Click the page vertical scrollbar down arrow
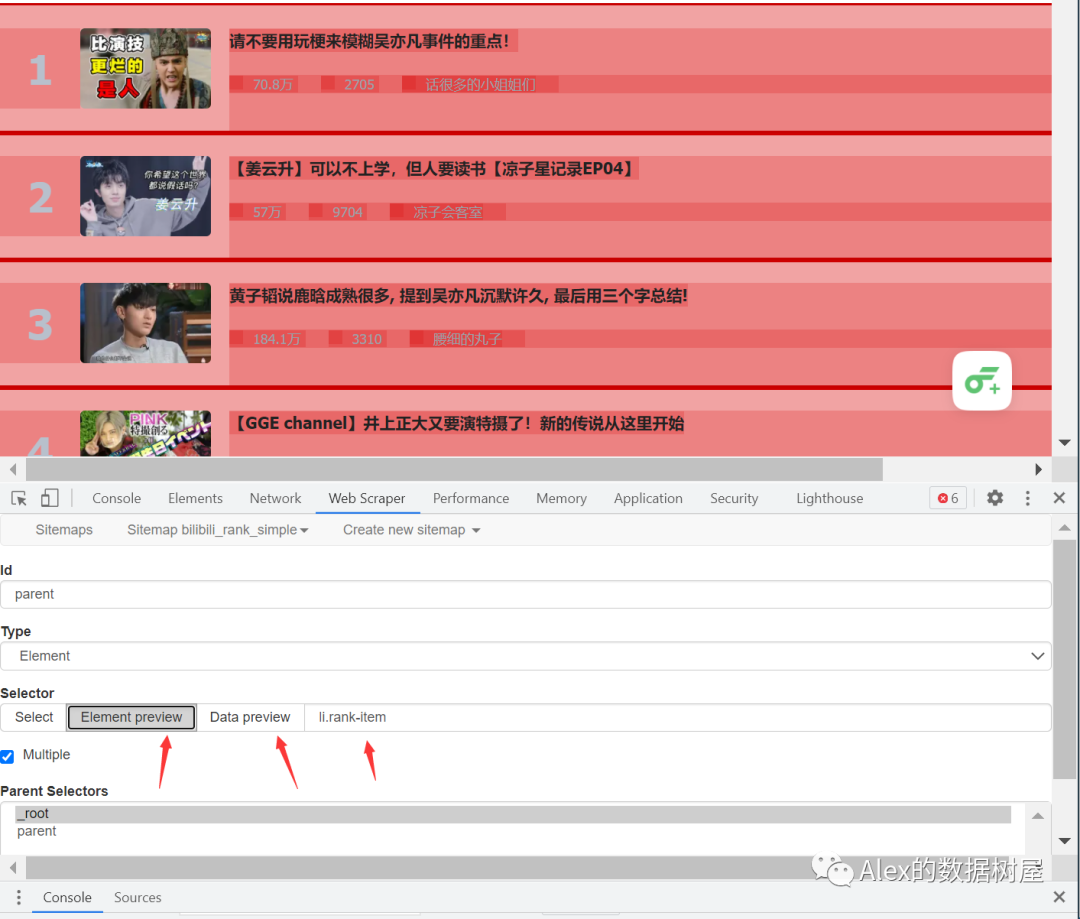Image resolution: width=1080 pixels, height=919 pixels. tap(1065, 442)
